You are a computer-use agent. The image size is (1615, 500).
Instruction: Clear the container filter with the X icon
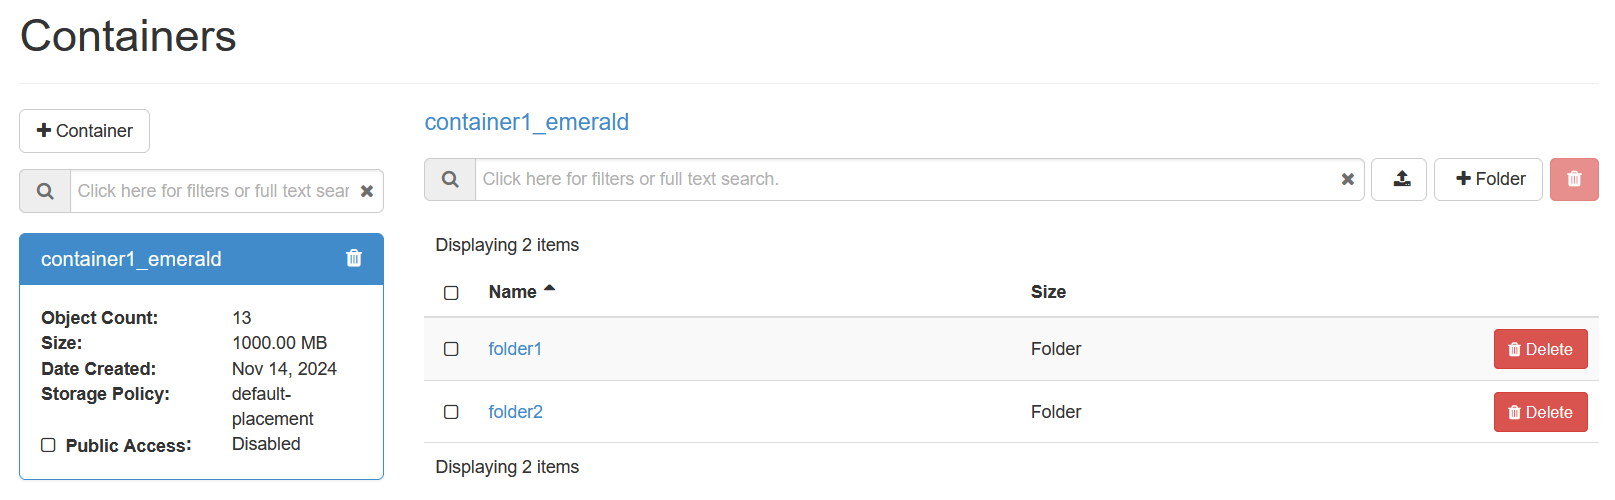tap(367, 191)
